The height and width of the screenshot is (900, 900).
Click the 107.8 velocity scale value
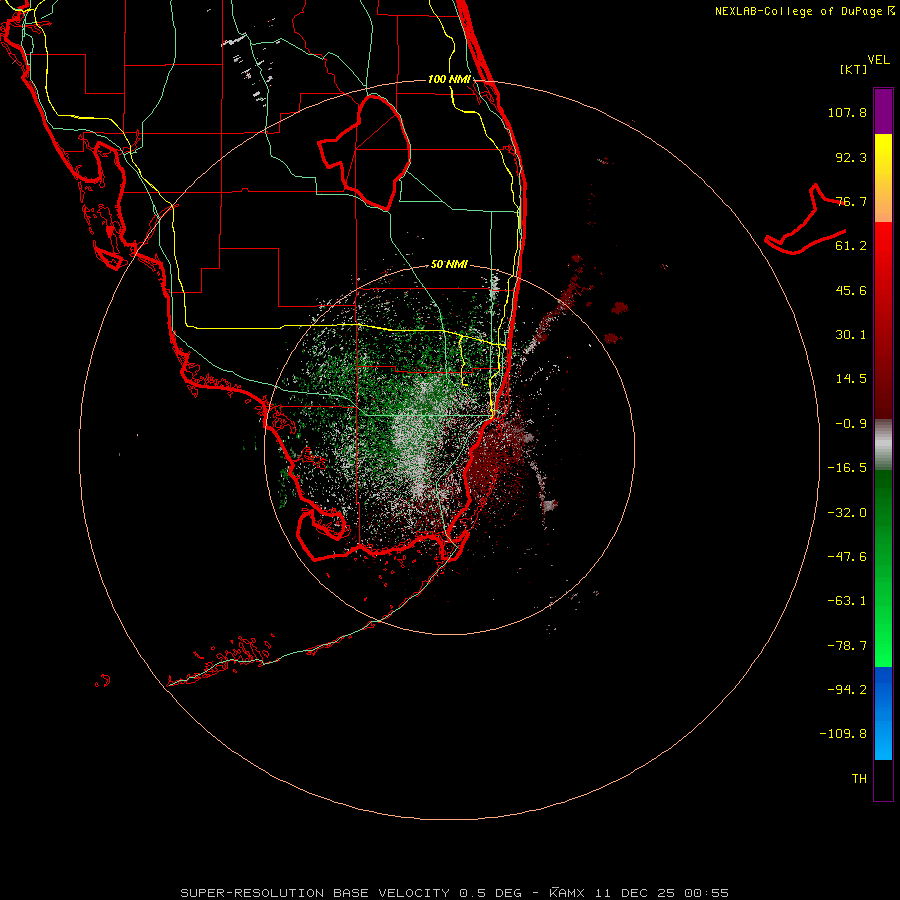[847, 112]
